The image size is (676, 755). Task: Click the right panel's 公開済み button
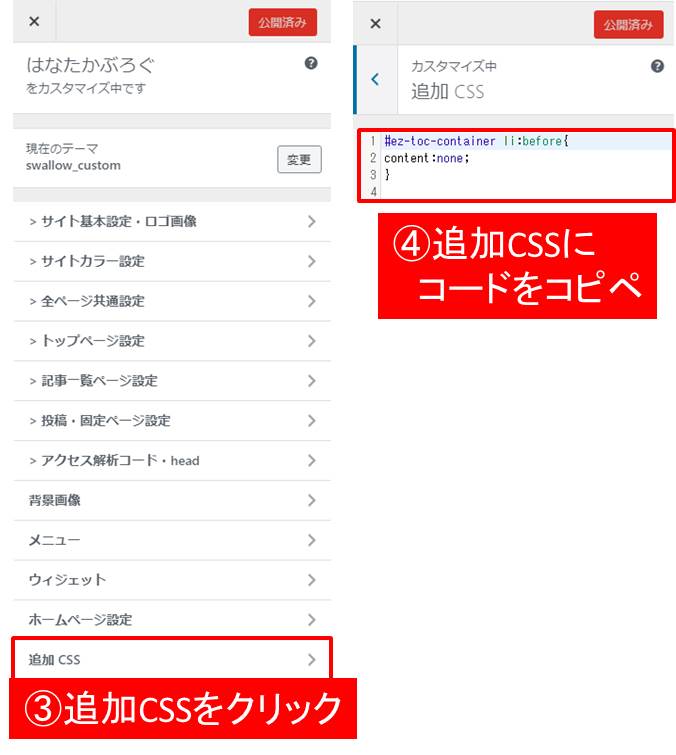click(628, 25)
